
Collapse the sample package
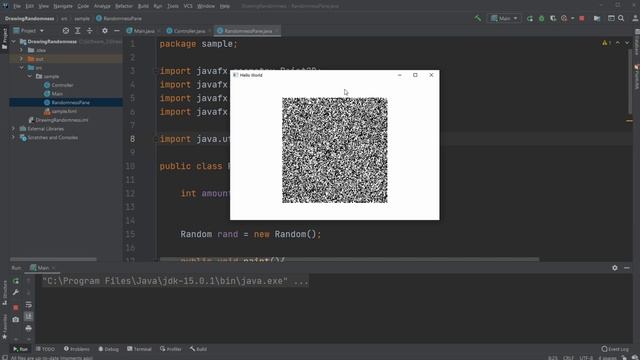pyautogui.click(x=29, y=76)
